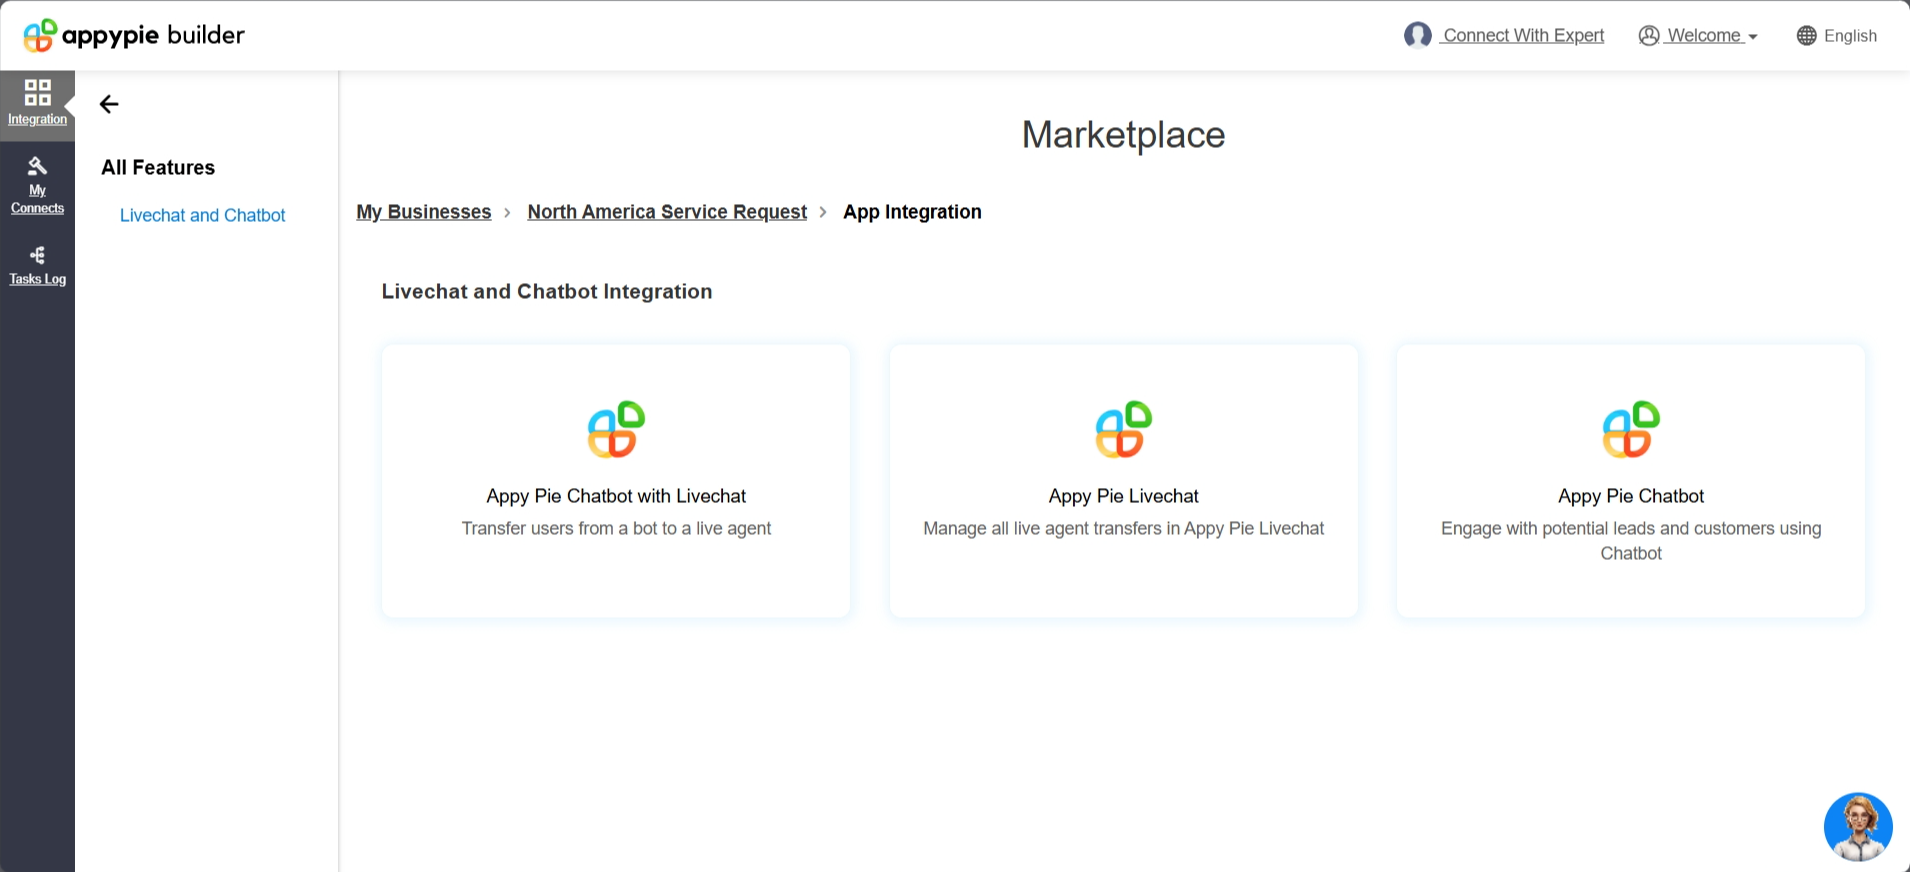Select Livechat and Chatbot feature category
This screenshot has height=872, width=1910.
point(202,215)
